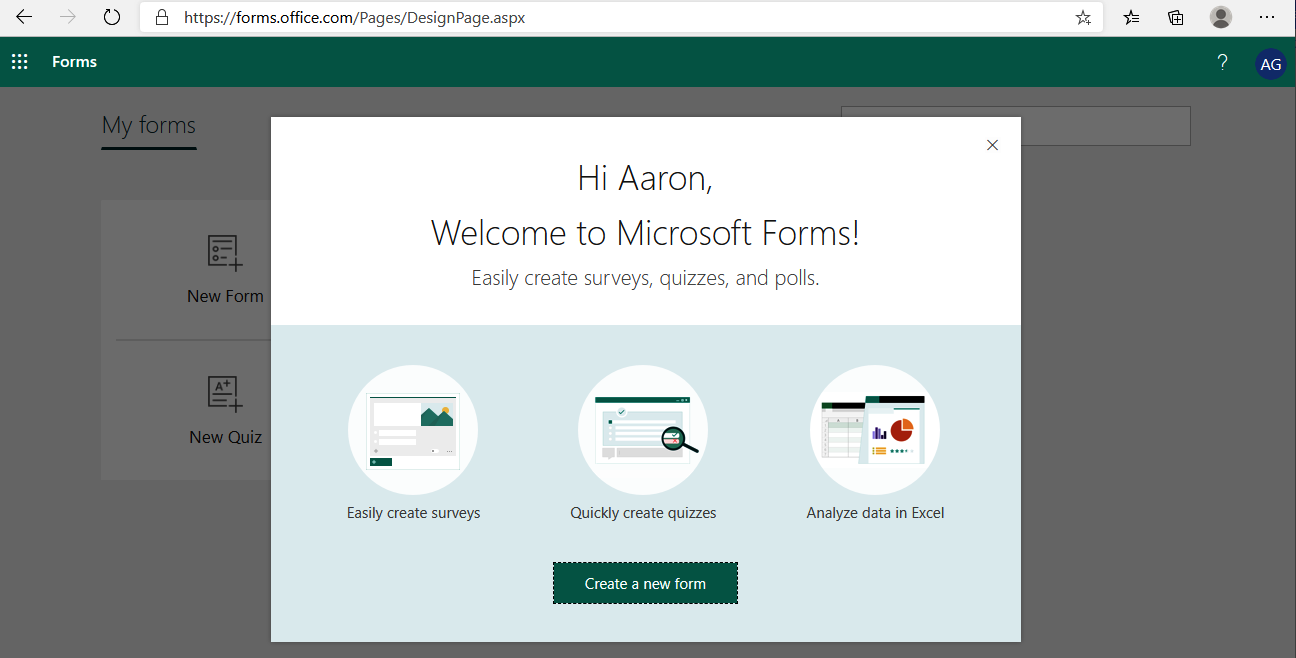Select the My forms tab
The height and width of the screenshot is (658, 1296).
tap(149, 126)
